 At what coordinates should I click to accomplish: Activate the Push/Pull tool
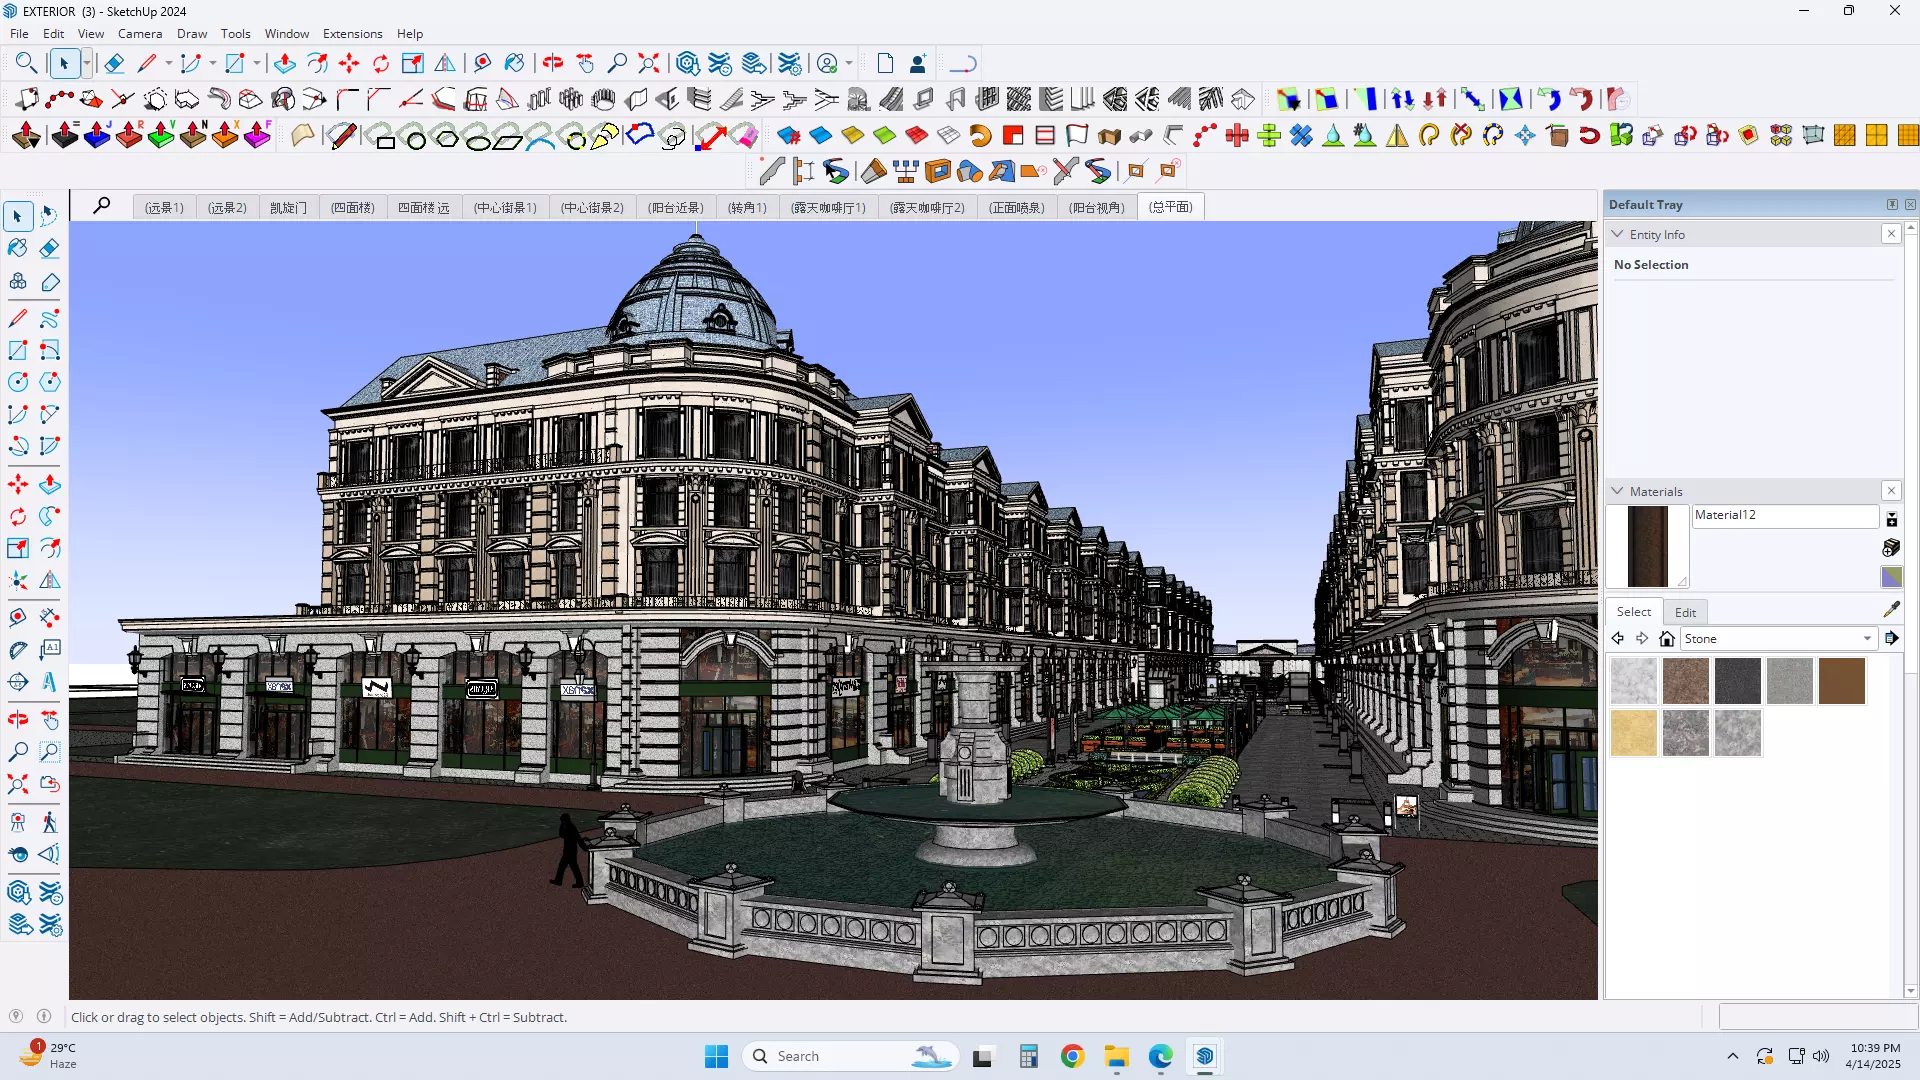(50, 485)
